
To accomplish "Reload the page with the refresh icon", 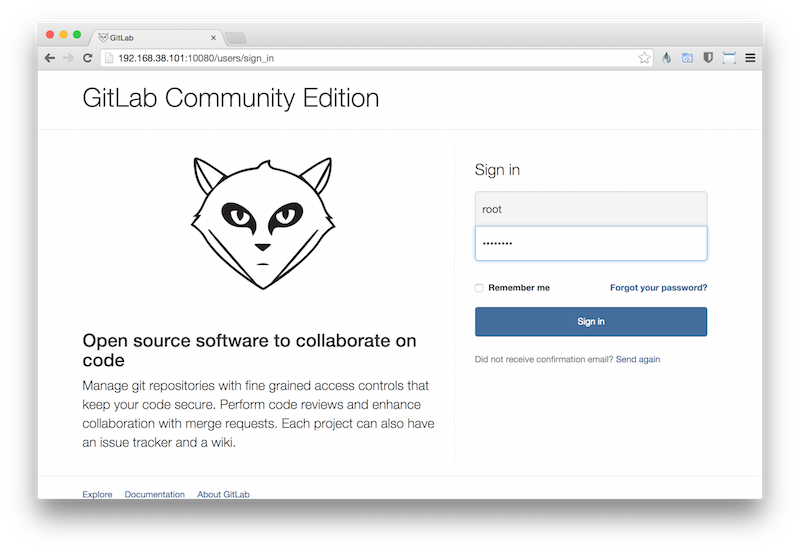I will [88, 58].
